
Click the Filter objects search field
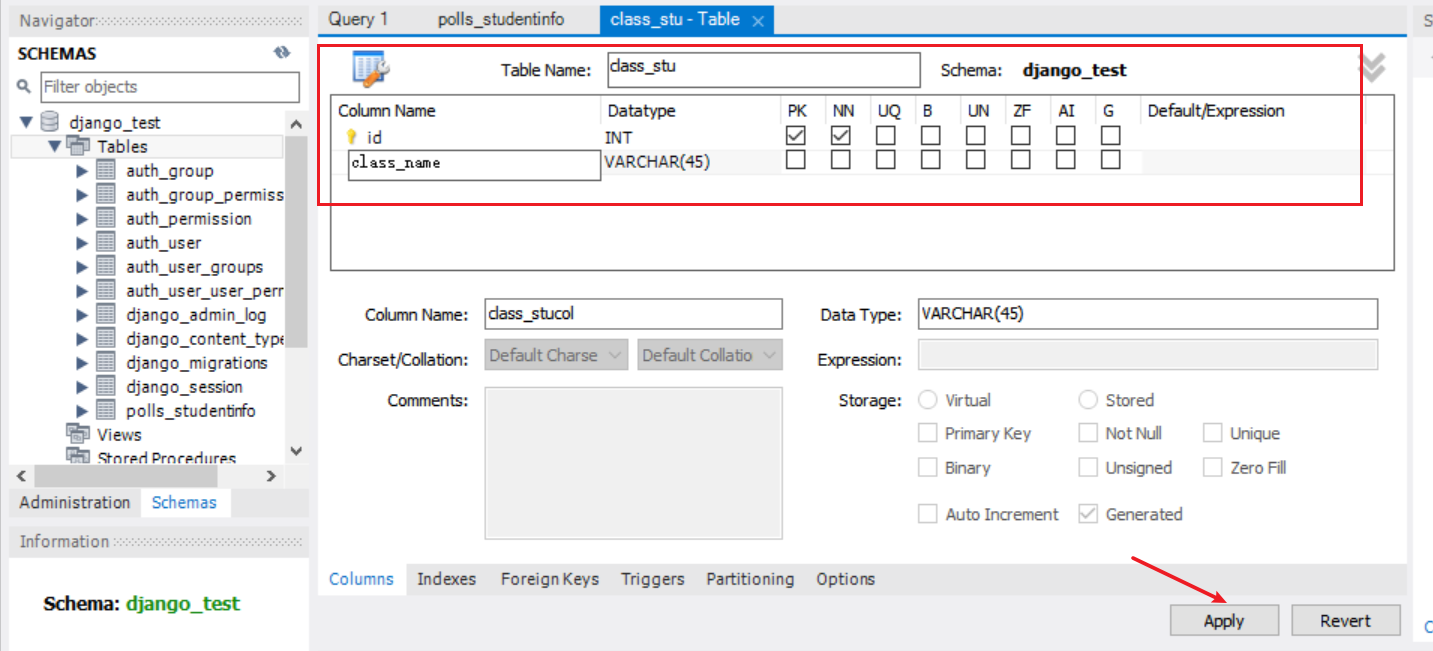[169, 87]
